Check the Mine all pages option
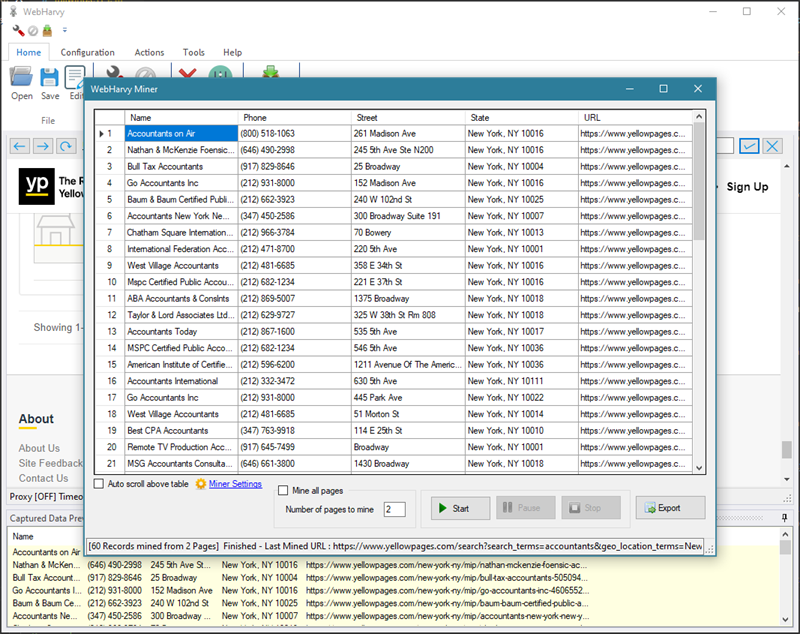 (283, 490)
